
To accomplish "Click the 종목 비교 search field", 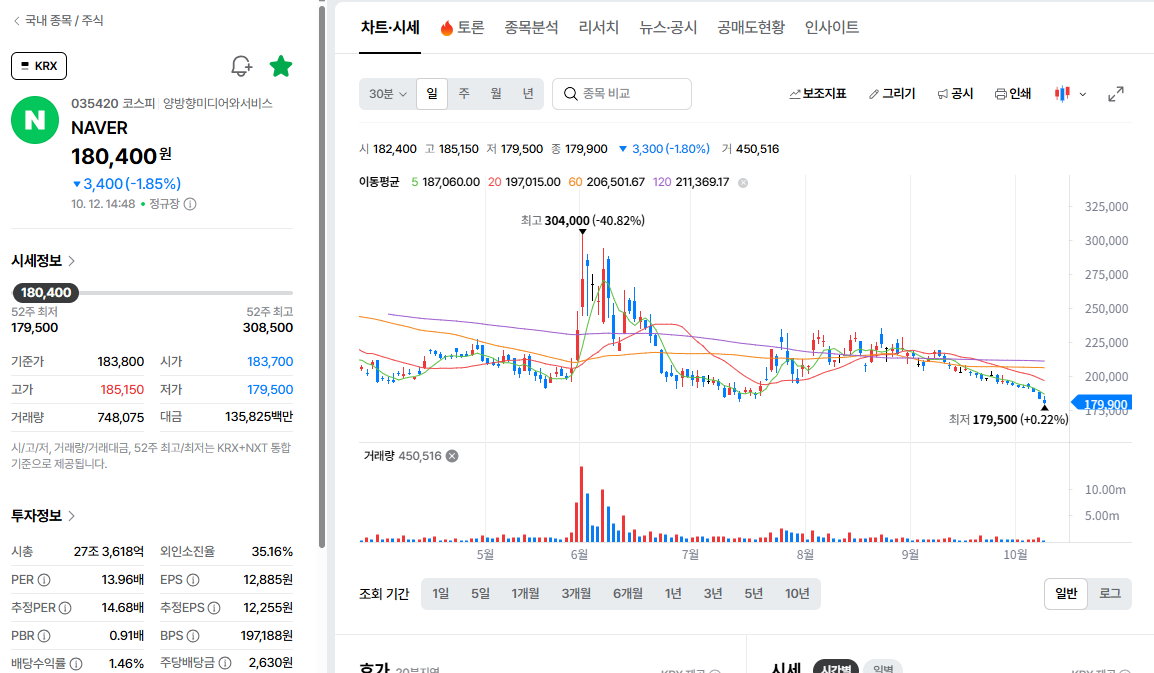I will coord(622,94).
